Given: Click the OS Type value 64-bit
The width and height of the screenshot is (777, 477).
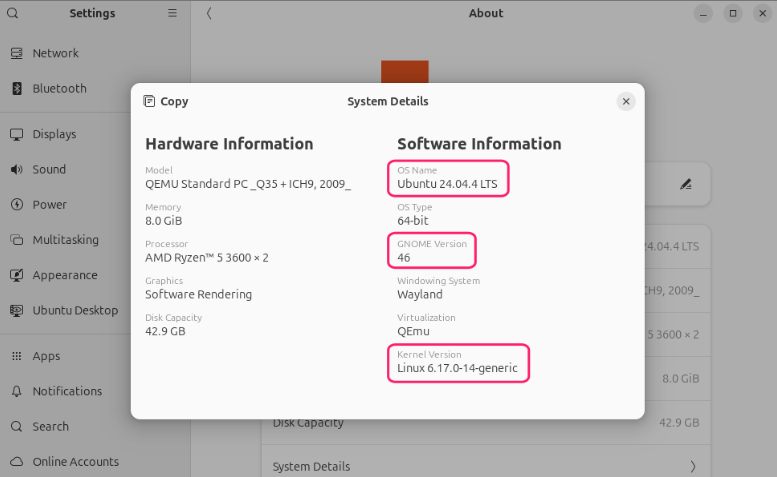Looking at the screenshot, I should click(412, 221).
